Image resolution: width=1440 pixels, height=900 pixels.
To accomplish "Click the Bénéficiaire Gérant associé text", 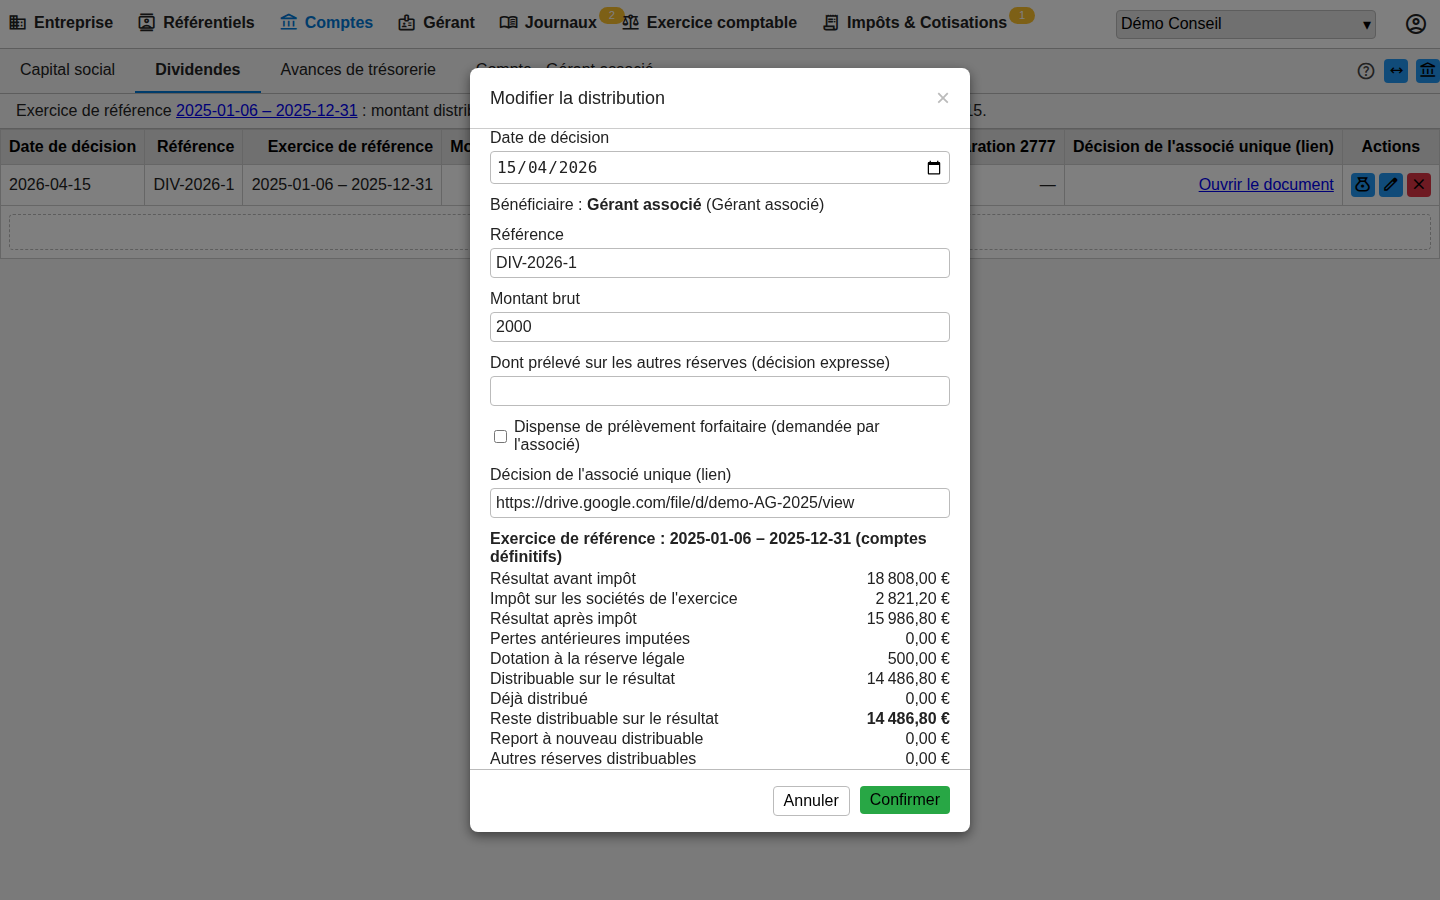I will [657, 205].
